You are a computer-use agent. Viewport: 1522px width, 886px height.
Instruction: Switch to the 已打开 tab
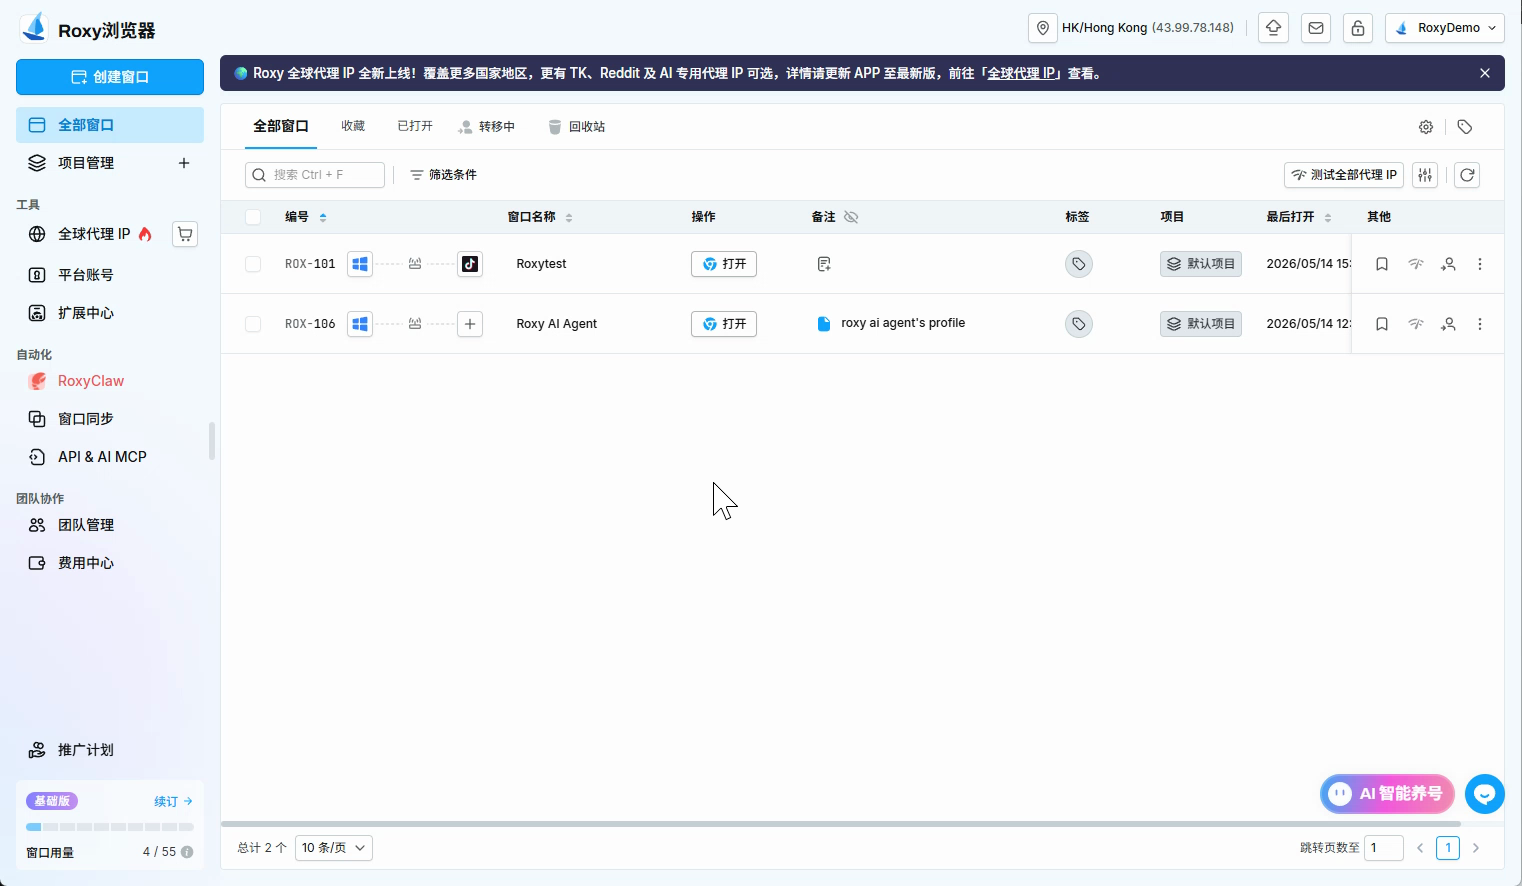tap(415, 126)
